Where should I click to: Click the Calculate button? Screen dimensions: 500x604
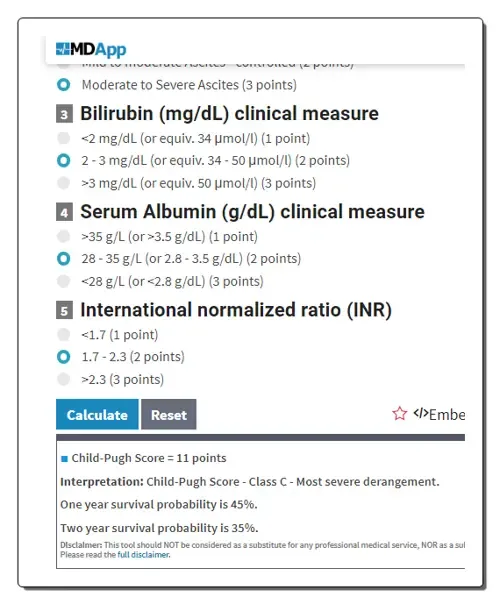click(97, 414)
